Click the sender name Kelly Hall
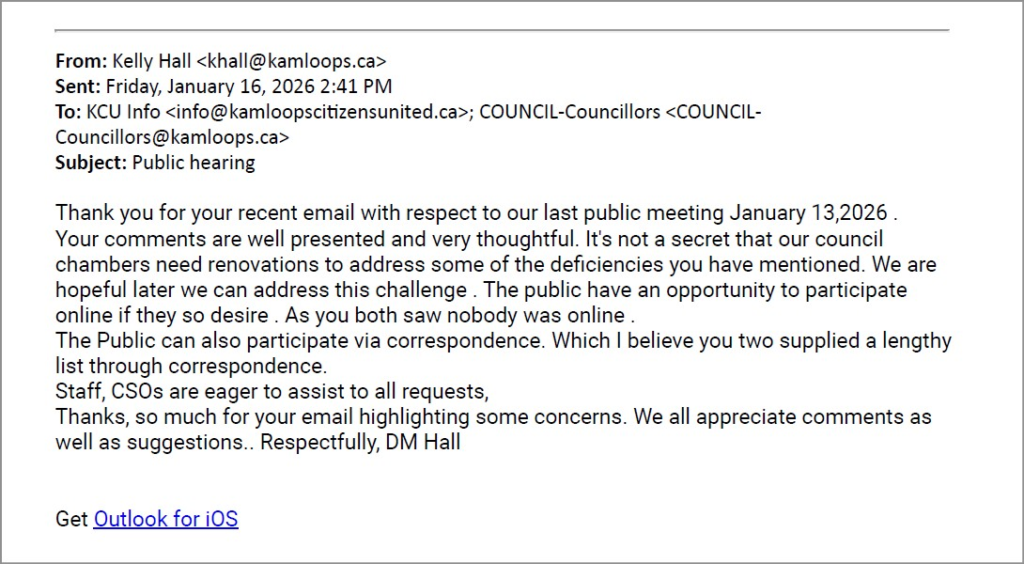The image size is (1024, 564). click(153, 60)
